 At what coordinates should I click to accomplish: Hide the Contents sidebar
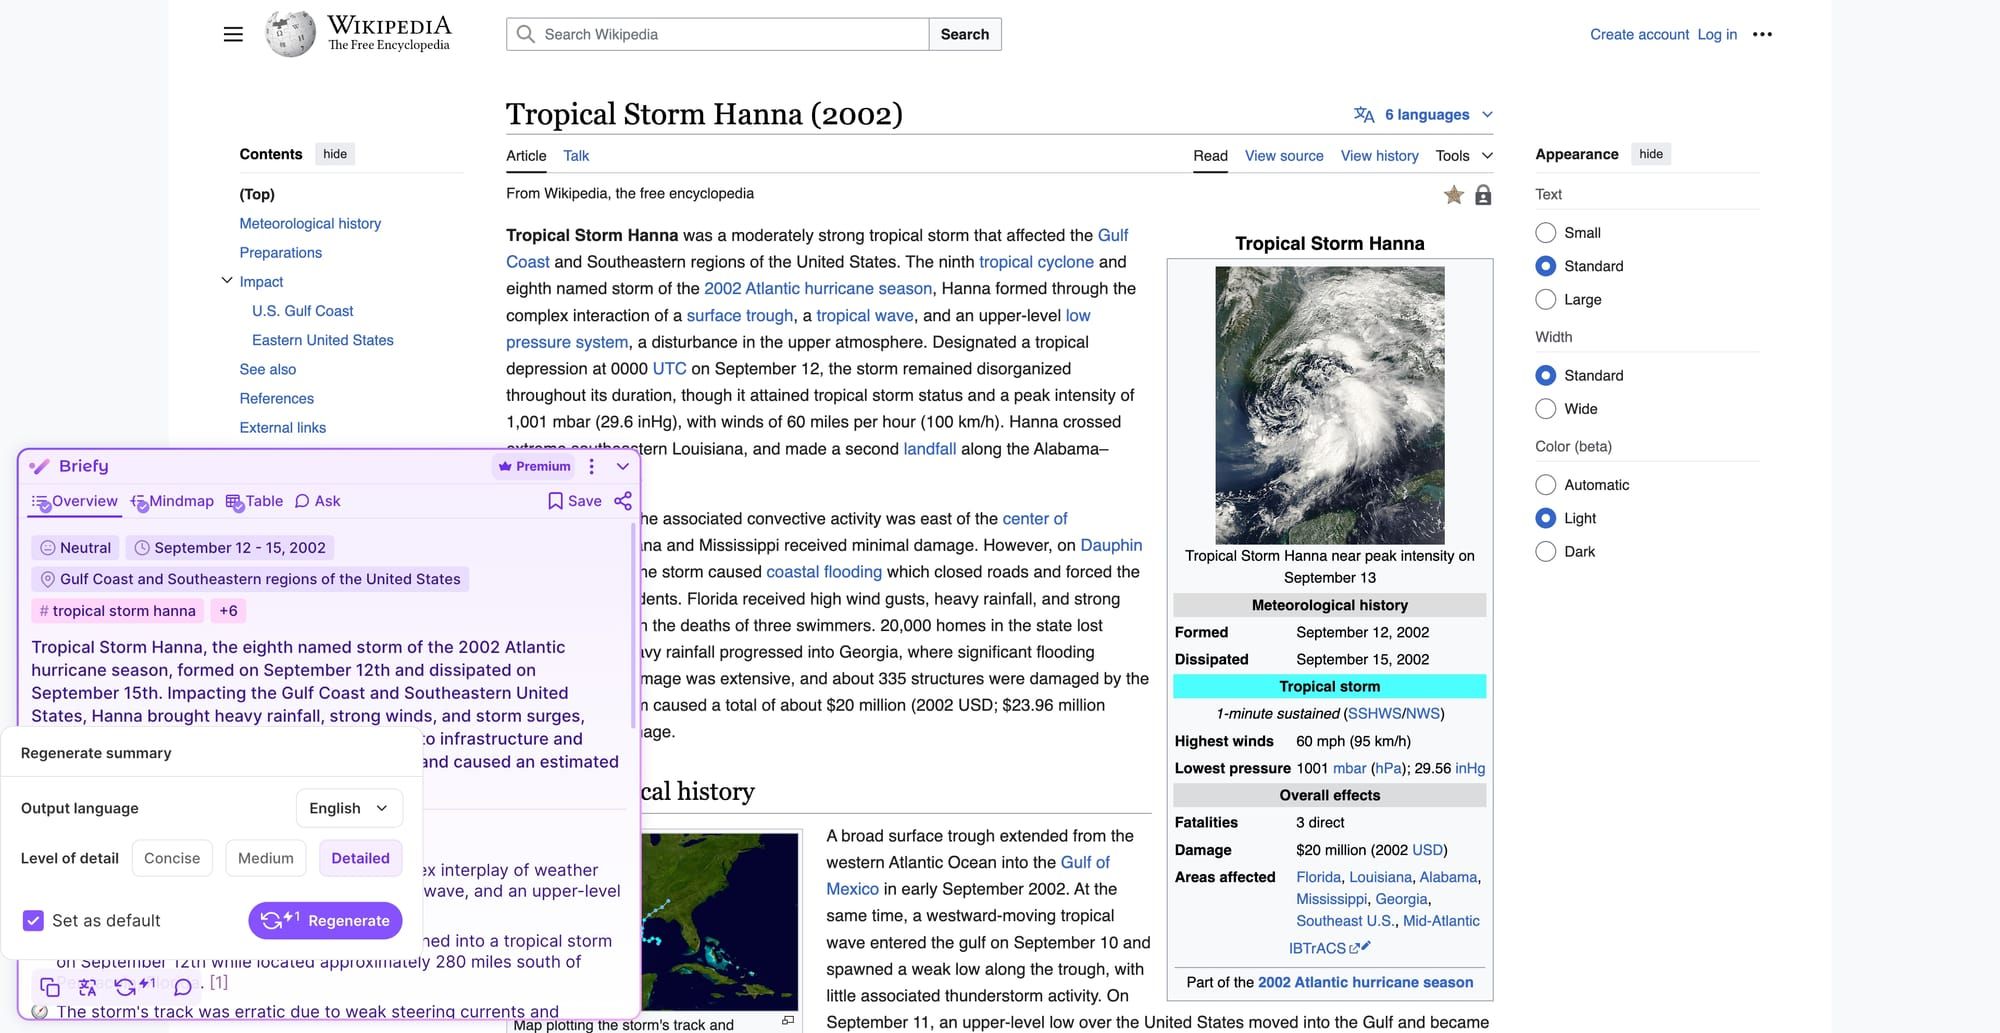pos(335,154)
